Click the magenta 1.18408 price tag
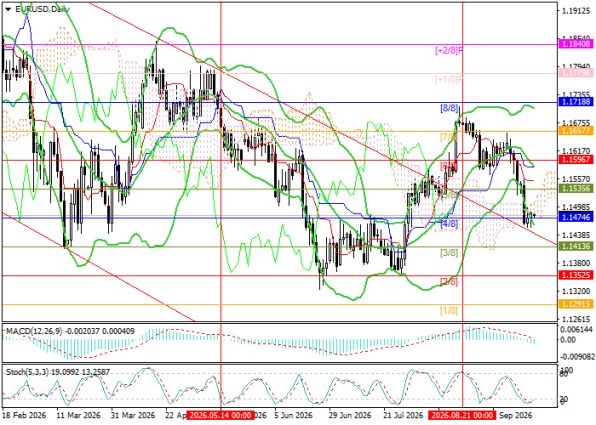Screen dimensions: 596x425 click(577, 44)
